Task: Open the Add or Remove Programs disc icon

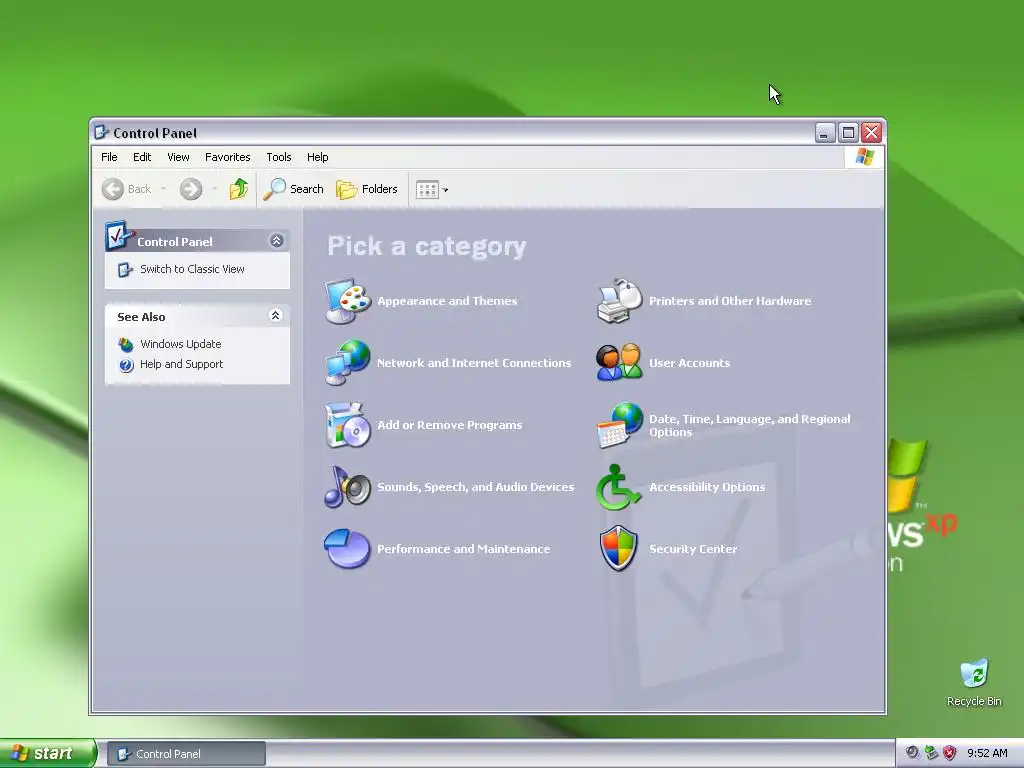Action: pos(347,425)
